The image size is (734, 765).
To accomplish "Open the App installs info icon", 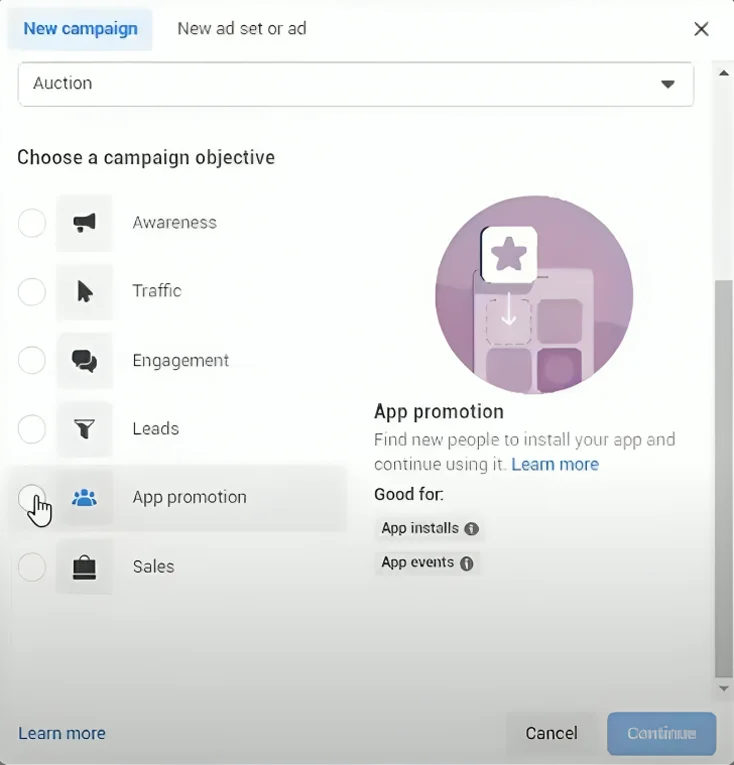I will [x=471, y=528].
